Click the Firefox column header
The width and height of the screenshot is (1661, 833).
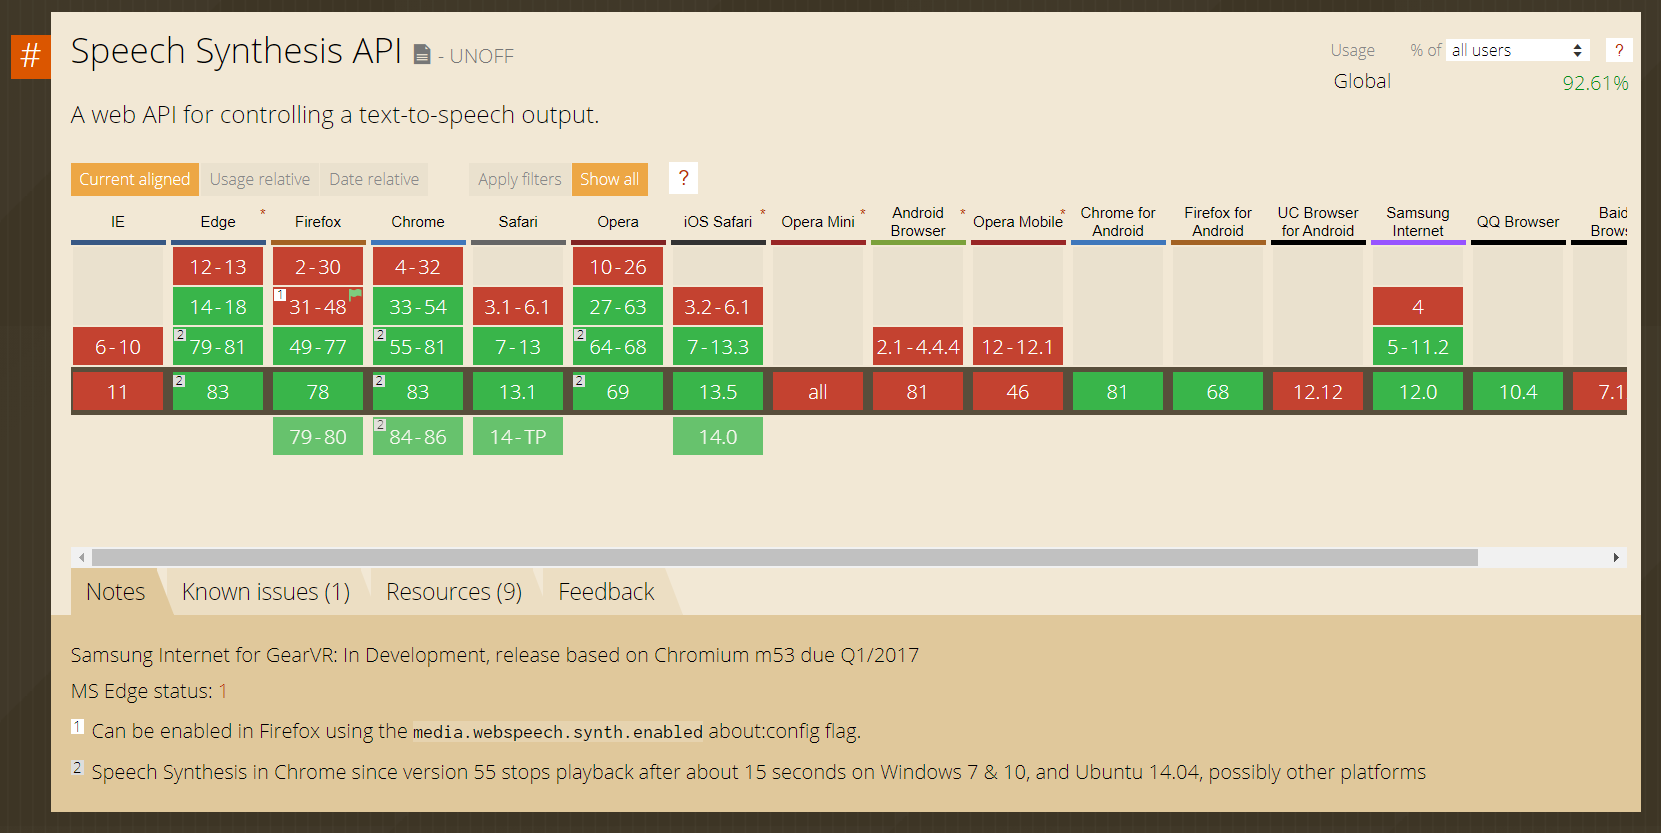pyautogui.click(x=318, y=222)
